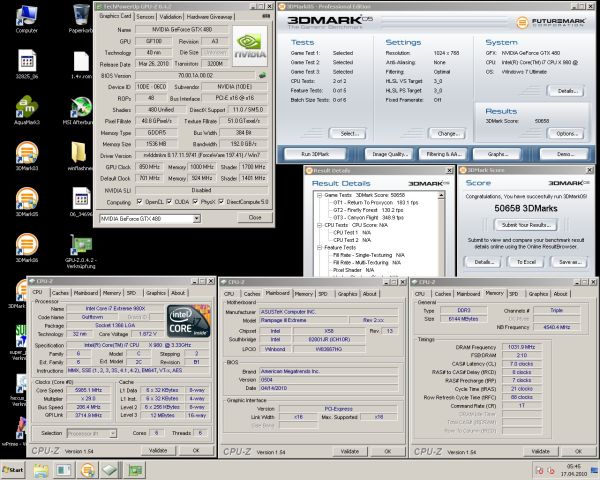This screenshot has width=600, height=480.
Task: Launch the 3DMark06 desktop shortcut
Action: [x=27, y=247]
